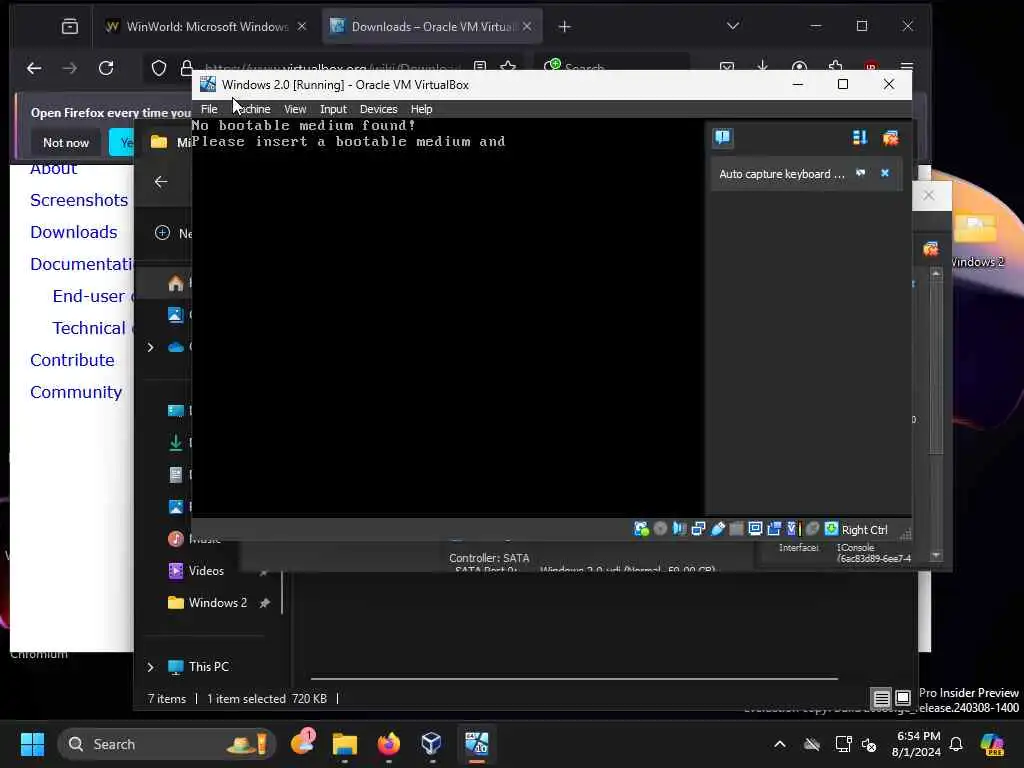Open Firefox from taskbar
Viewport: 1024px width, 768px height.
coord(389,744)
